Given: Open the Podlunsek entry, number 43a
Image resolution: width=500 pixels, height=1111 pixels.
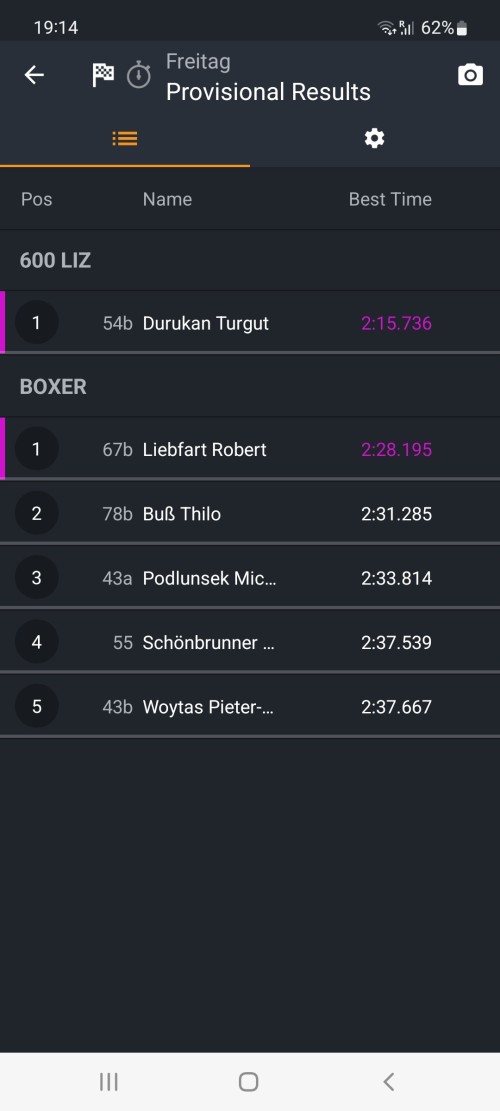Looking at the screenshot, I should pos(250,578).
